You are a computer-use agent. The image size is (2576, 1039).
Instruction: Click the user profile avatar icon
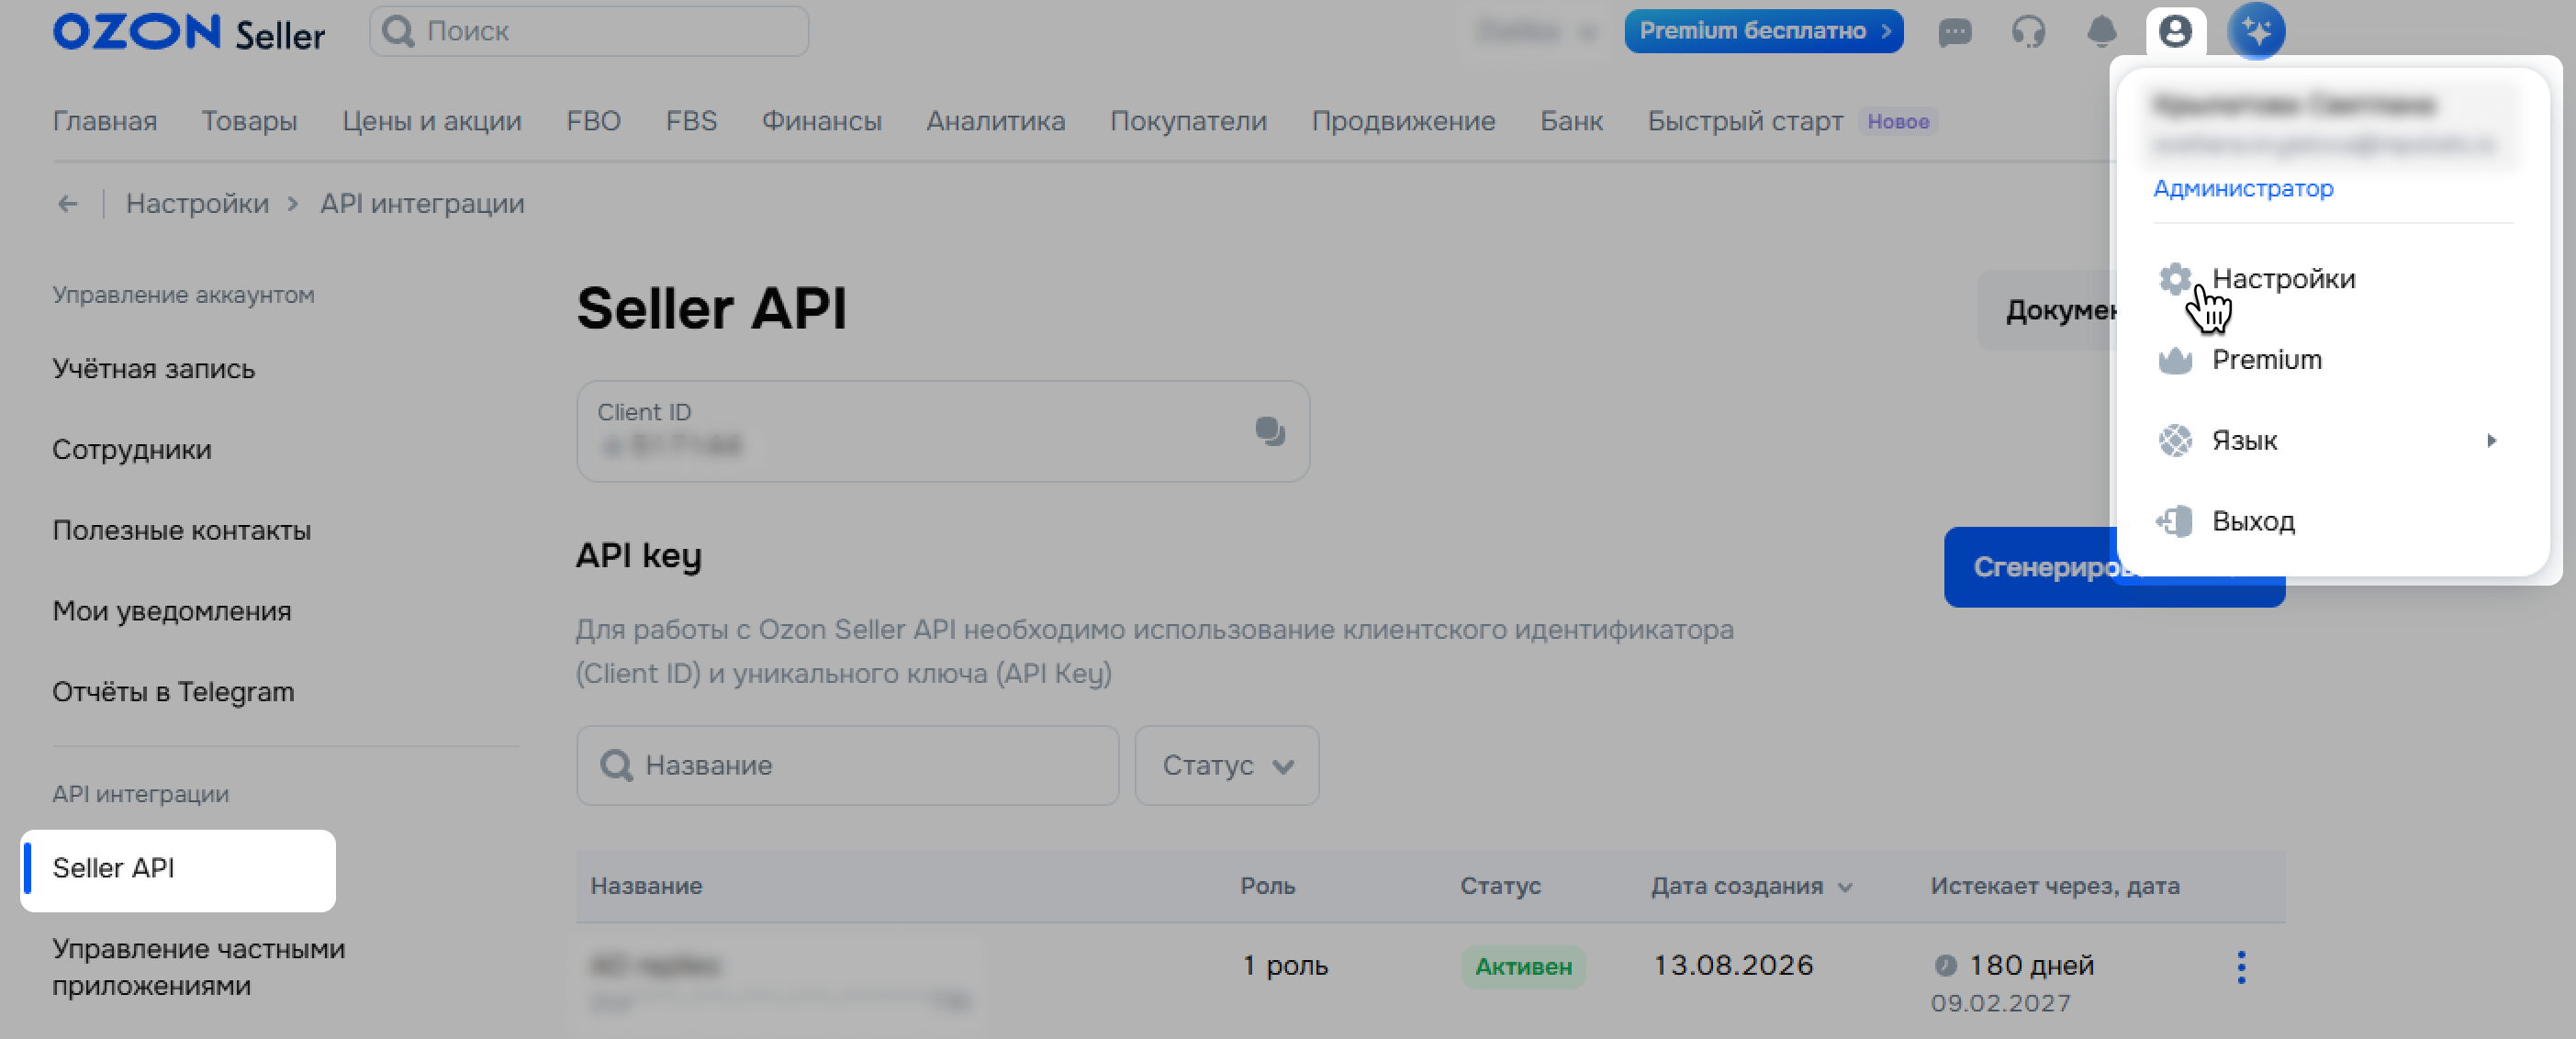pyautogui.click(x=2175, y=31)
